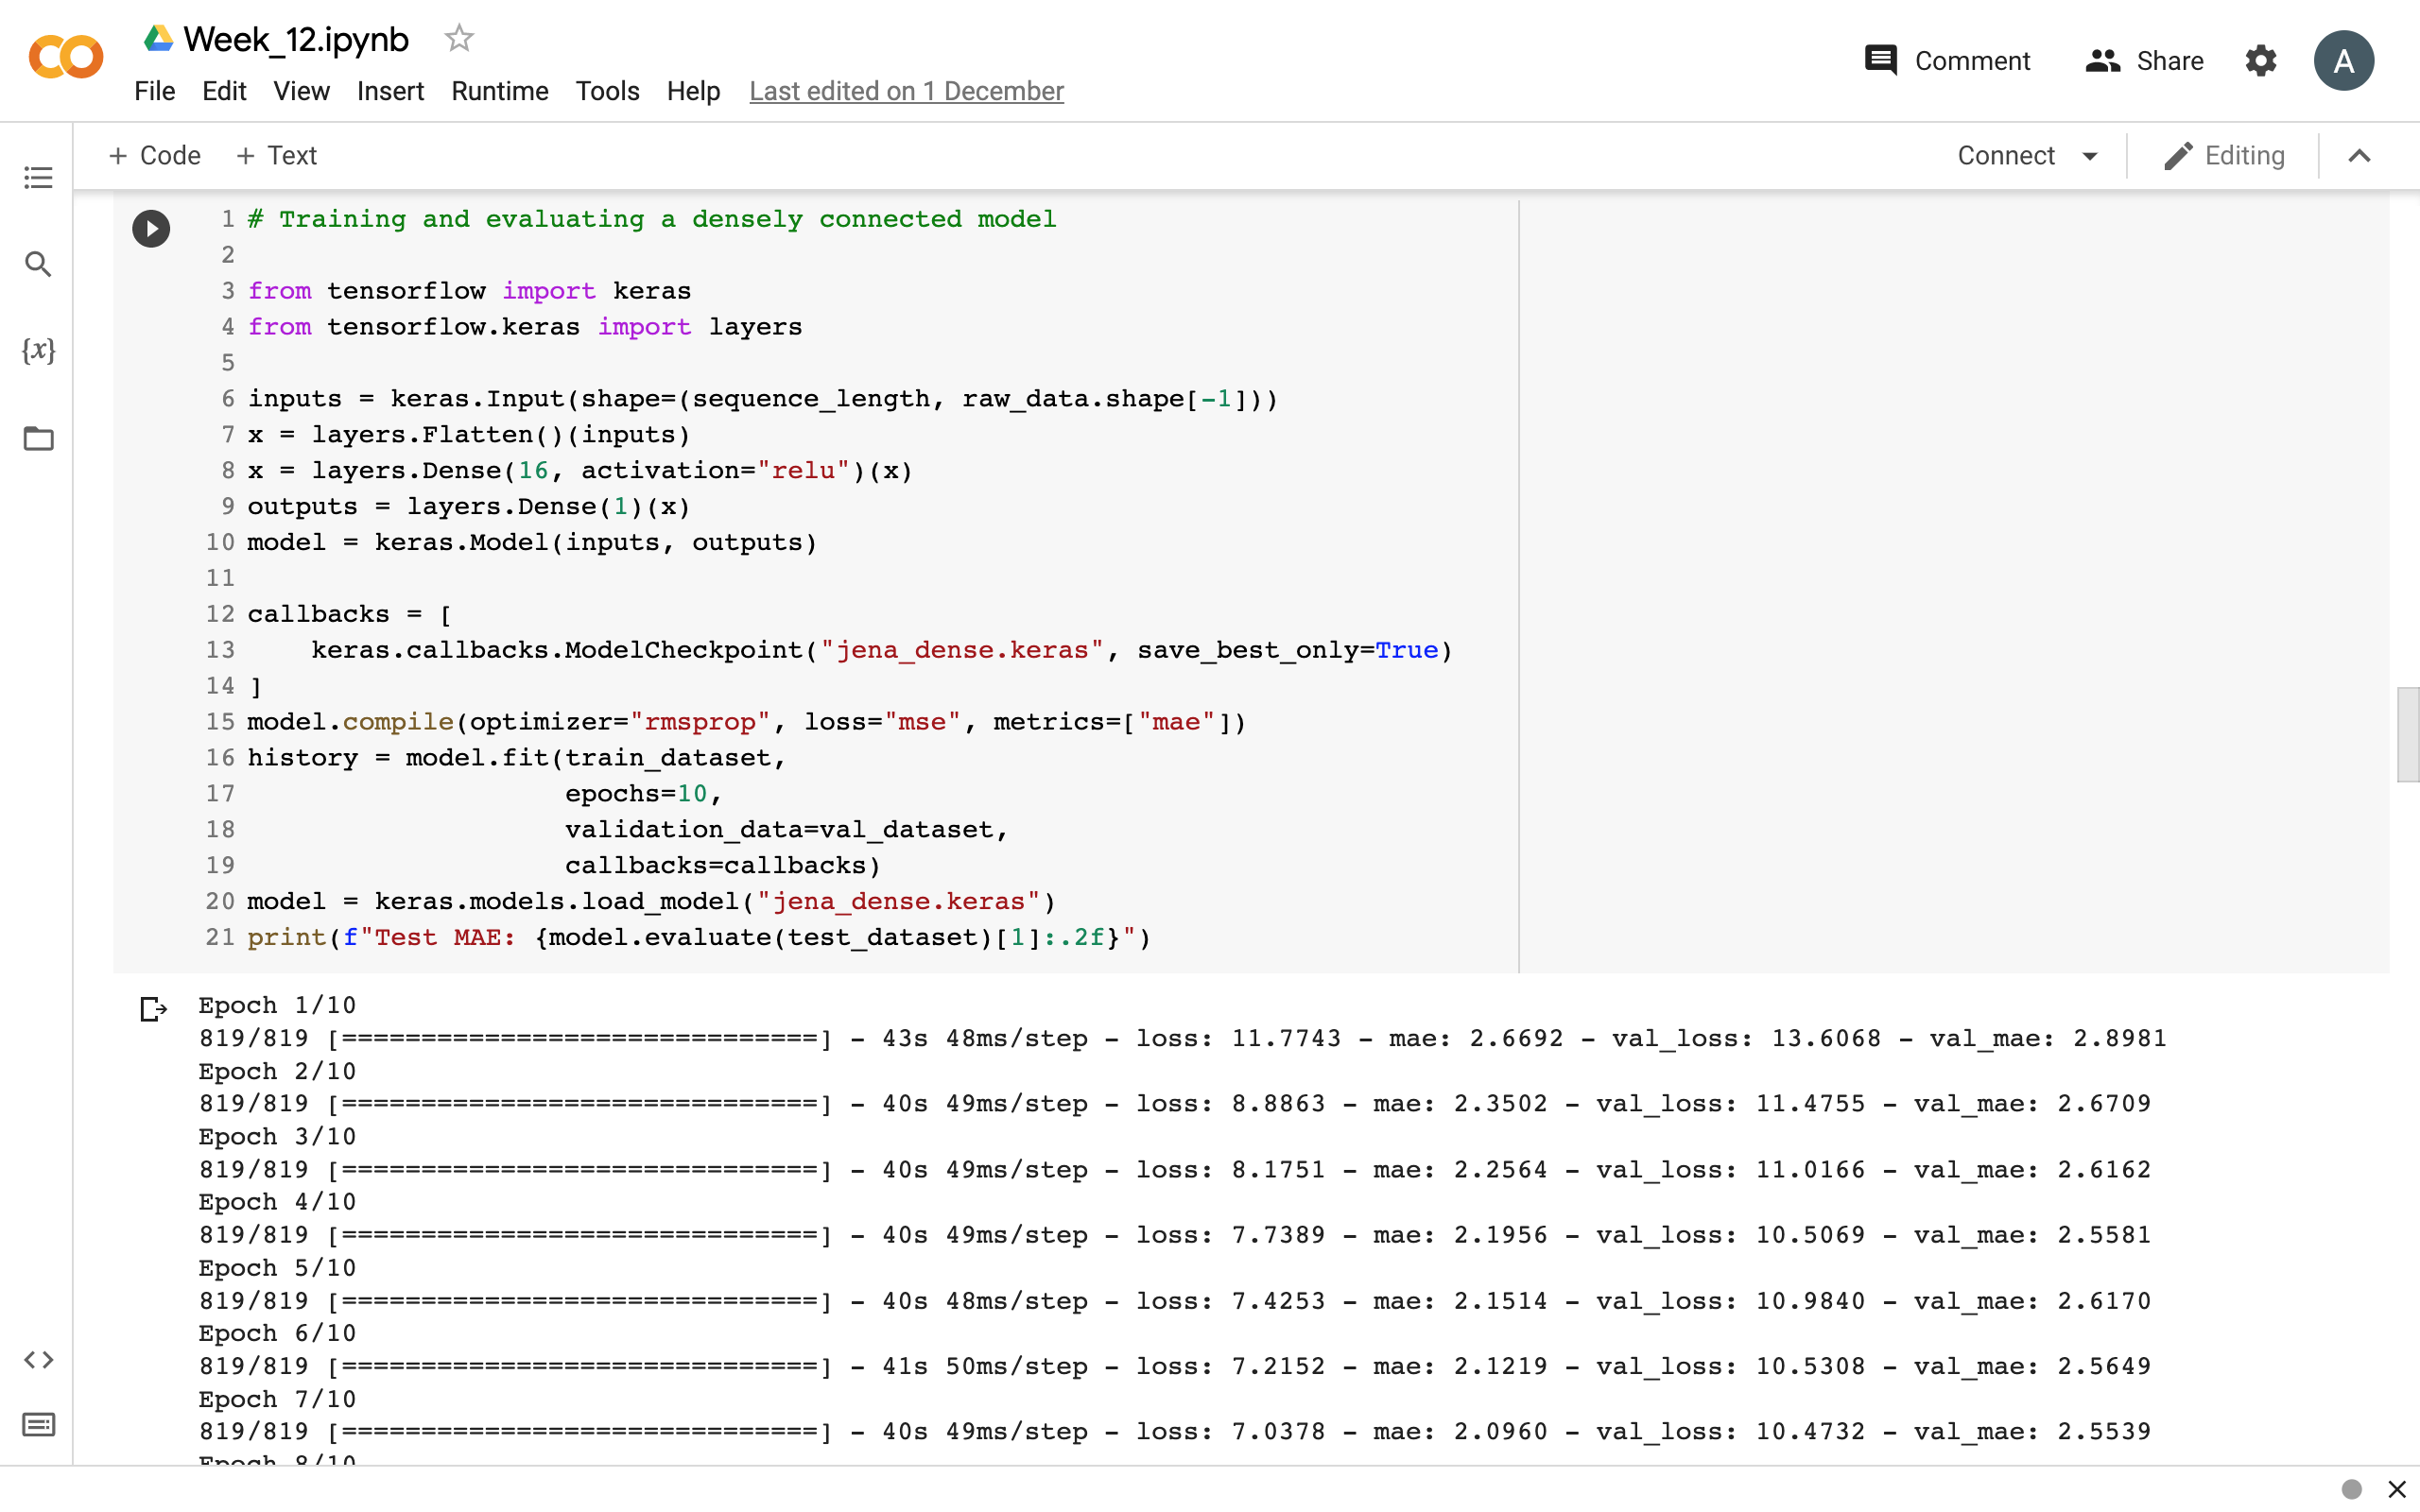Switch out of Editing mode
The image size is (2420, 1512).
click(x=2224, y=155)
